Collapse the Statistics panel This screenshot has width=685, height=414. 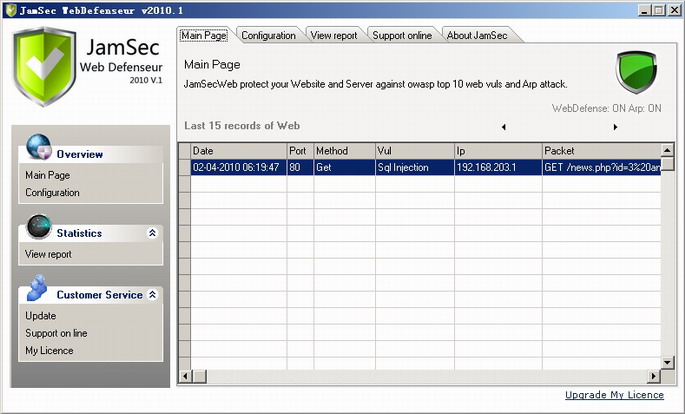(x=152, y=233)
